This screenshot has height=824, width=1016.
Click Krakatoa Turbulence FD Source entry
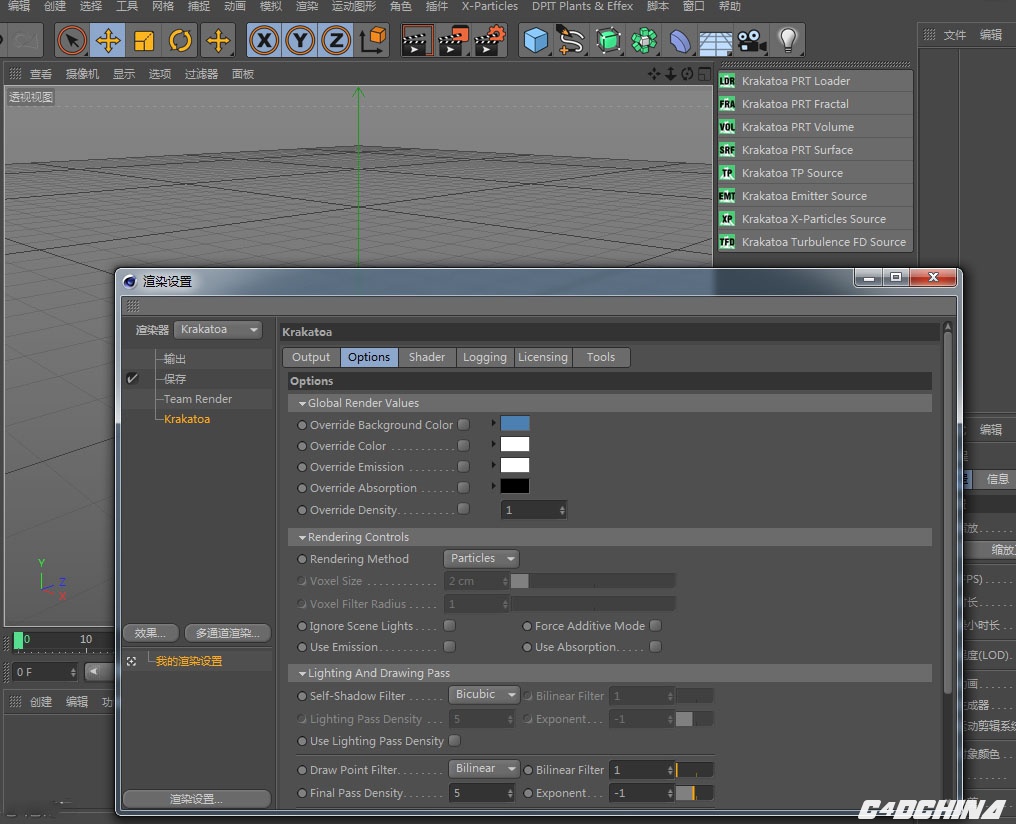point(815,242)
